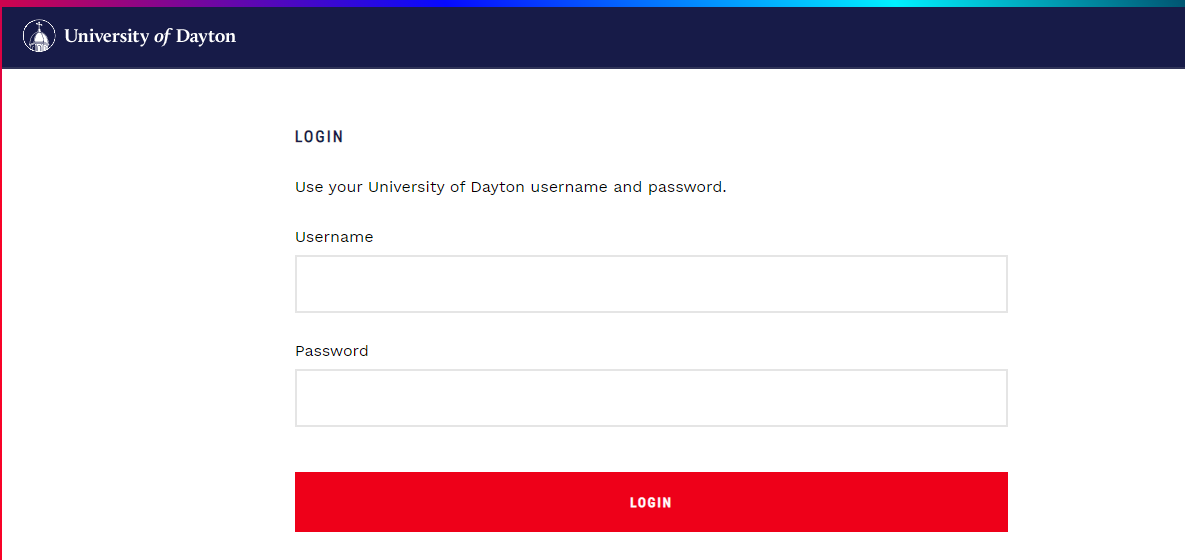Image resolution: width=1185 pixels, height=560 pixels.
Task: Click the italic 'of' in header wordmark
Action: 162,36
